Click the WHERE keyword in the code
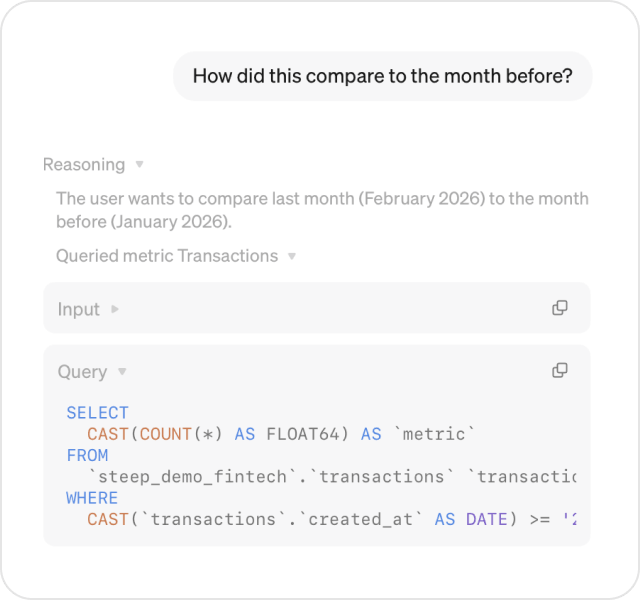Image resolution: width=640 pixels, height=600 pixels. coord(92,498)
